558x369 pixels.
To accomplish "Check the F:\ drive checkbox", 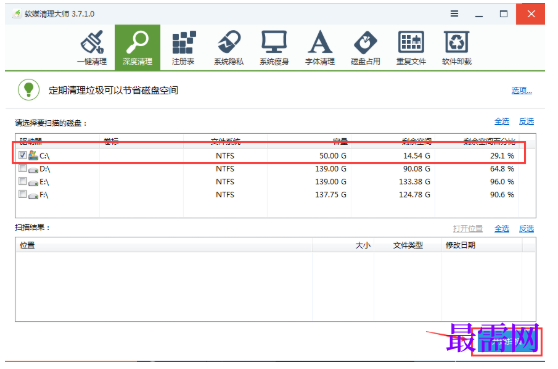I will [x=22, y=194].
